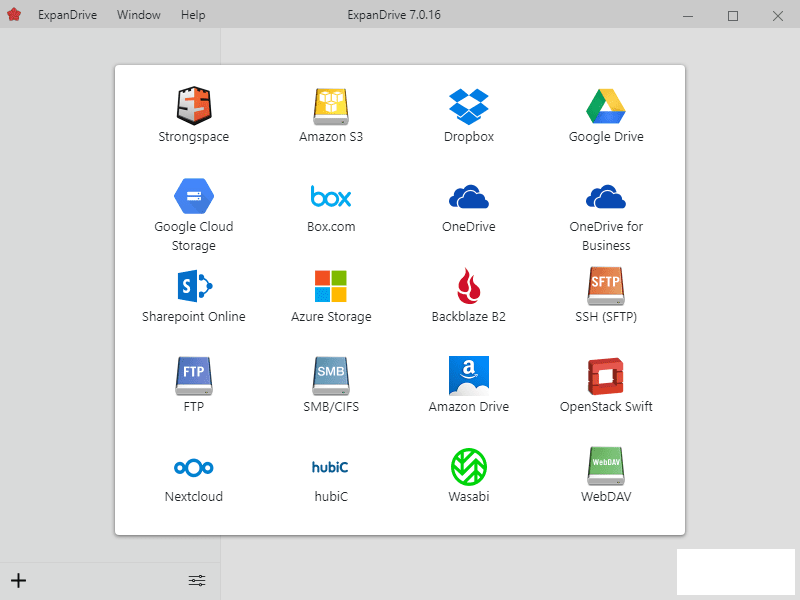Select the Google Cloud Storage hexagon icon
The height and width of the screenshot is (600, 800).
194,196
